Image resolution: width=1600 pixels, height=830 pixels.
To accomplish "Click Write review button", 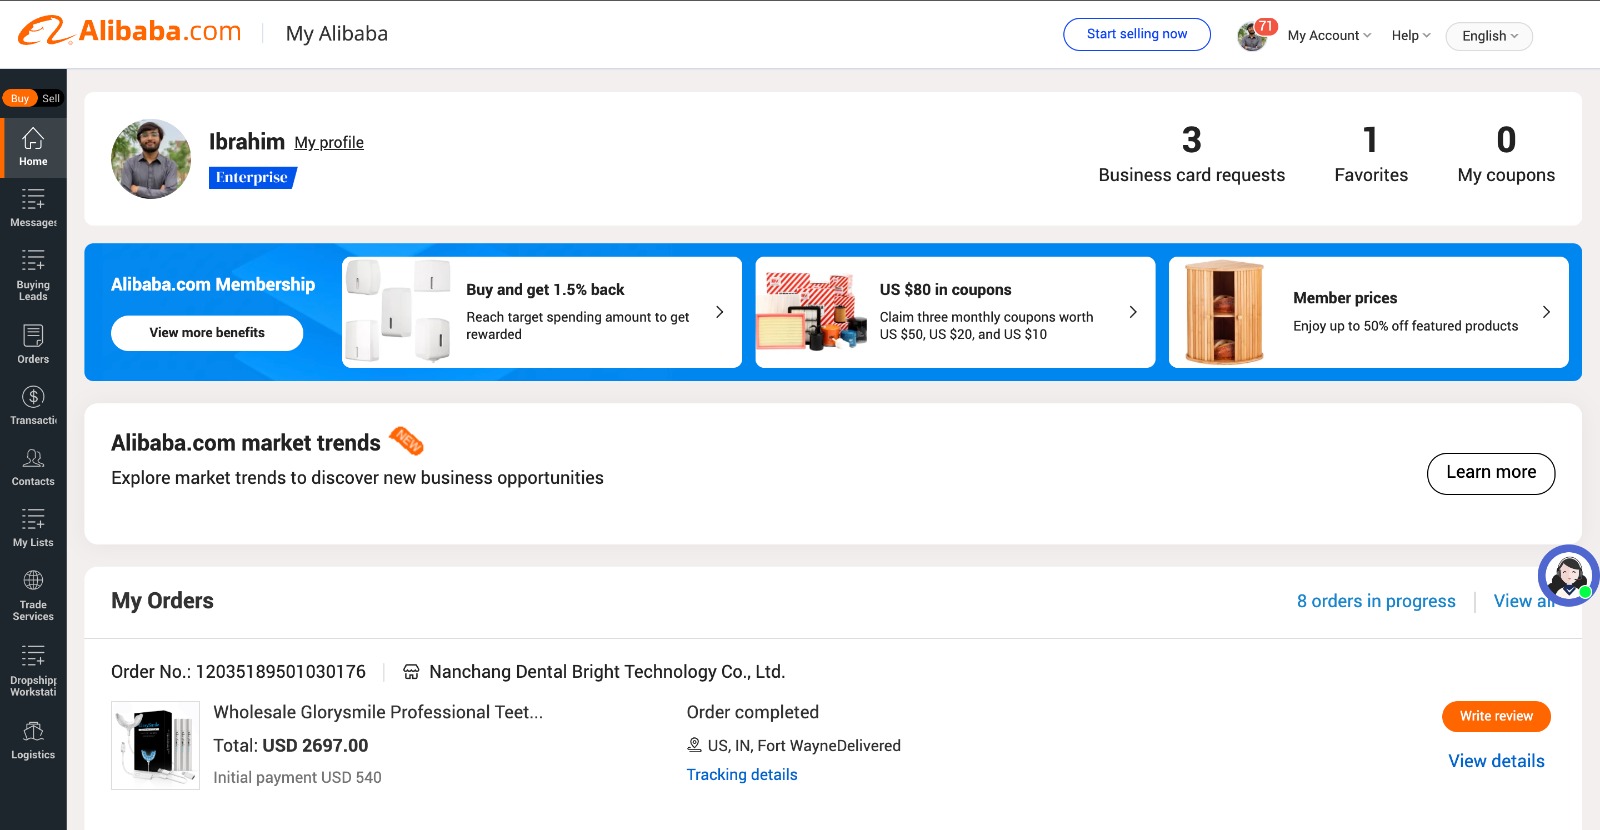I will coord(1496,716).
